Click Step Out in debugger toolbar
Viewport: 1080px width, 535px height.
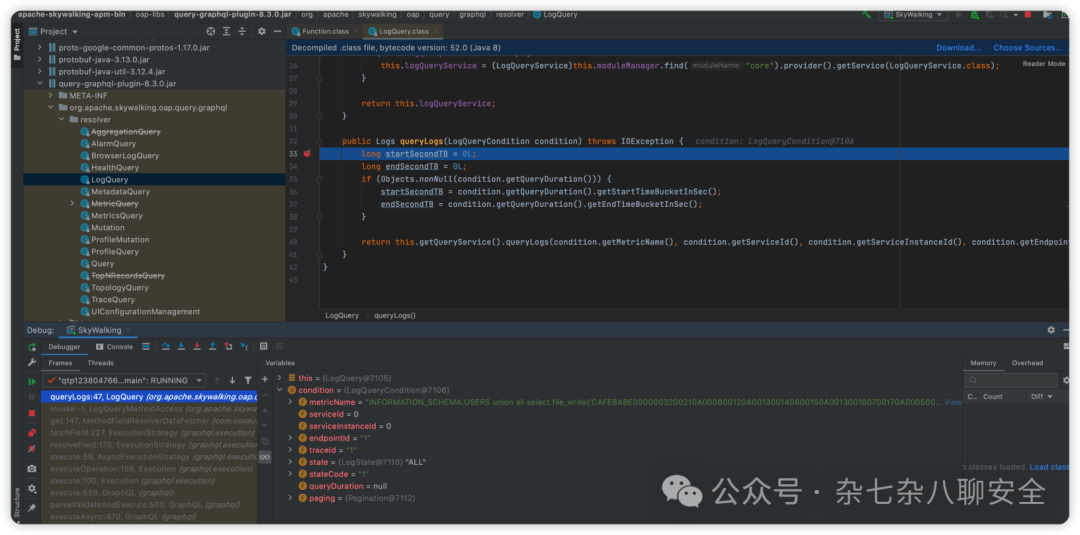[x=212, y=346]
